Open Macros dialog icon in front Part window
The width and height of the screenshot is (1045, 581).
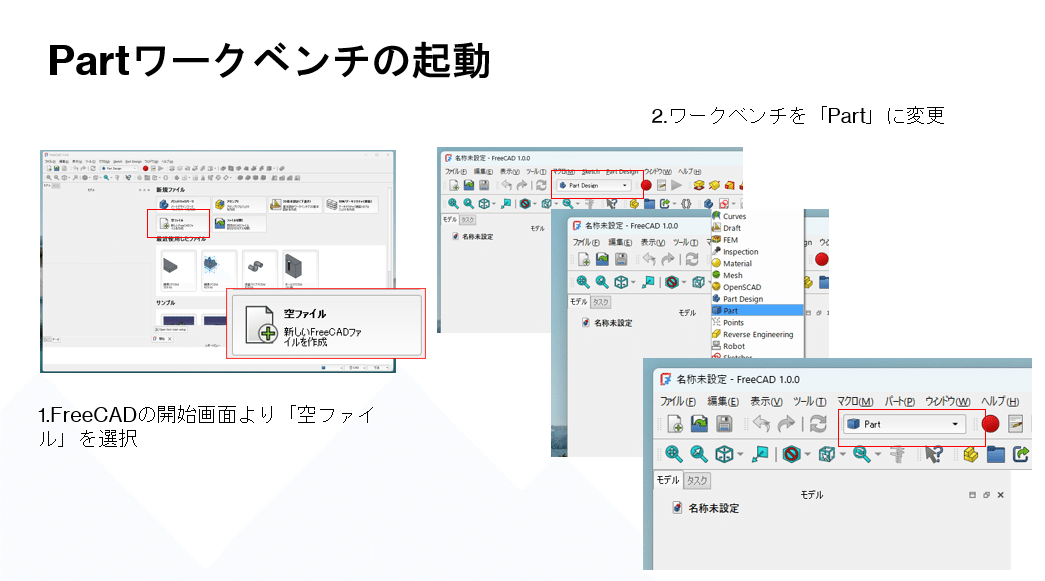coord(1016,424)
